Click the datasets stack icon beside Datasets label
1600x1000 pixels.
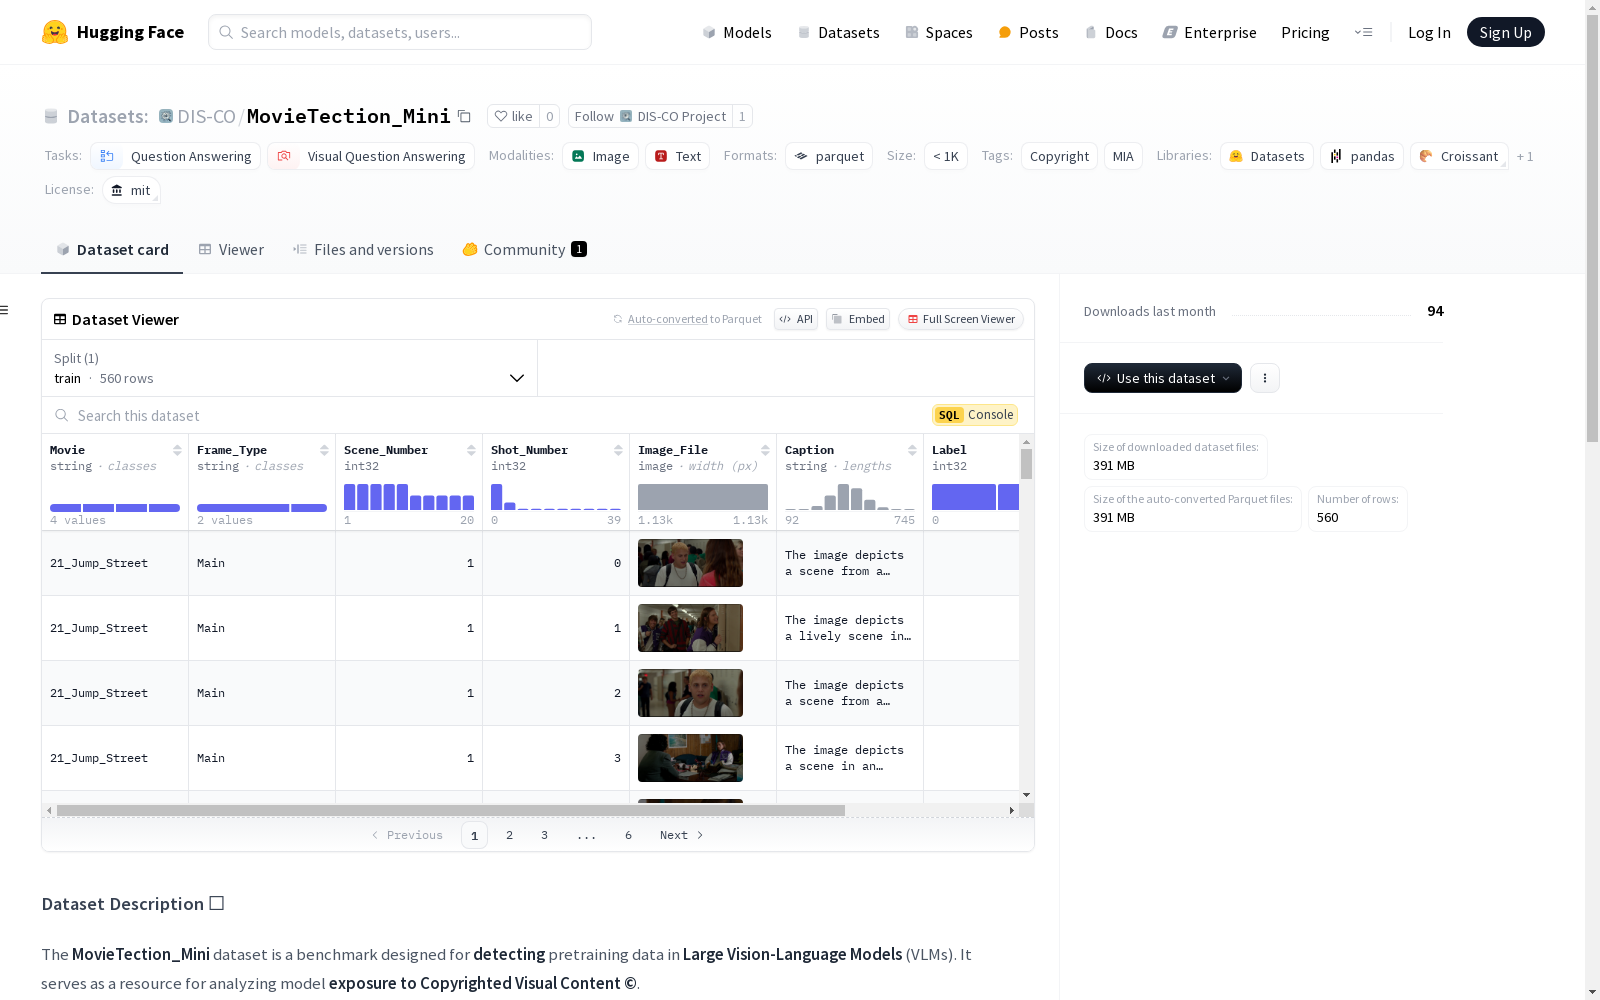click(51, 116)
